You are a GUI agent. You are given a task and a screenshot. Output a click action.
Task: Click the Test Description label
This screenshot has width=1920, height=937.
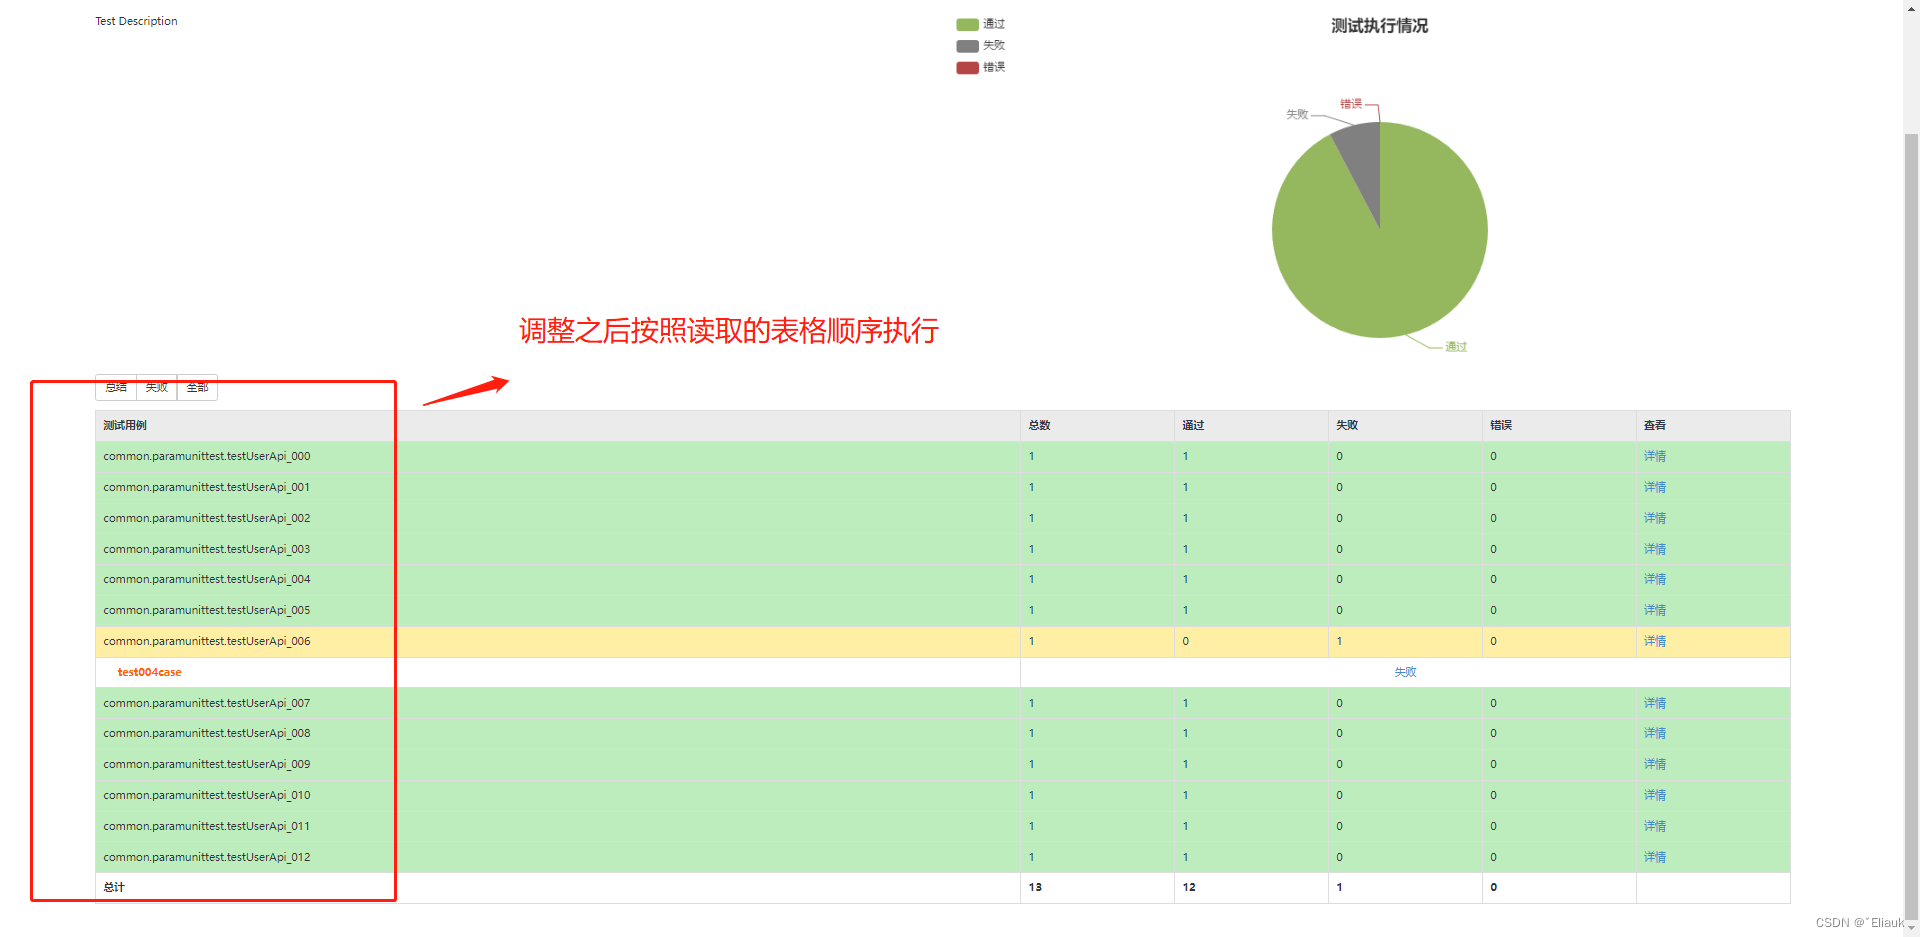point(136,21)
